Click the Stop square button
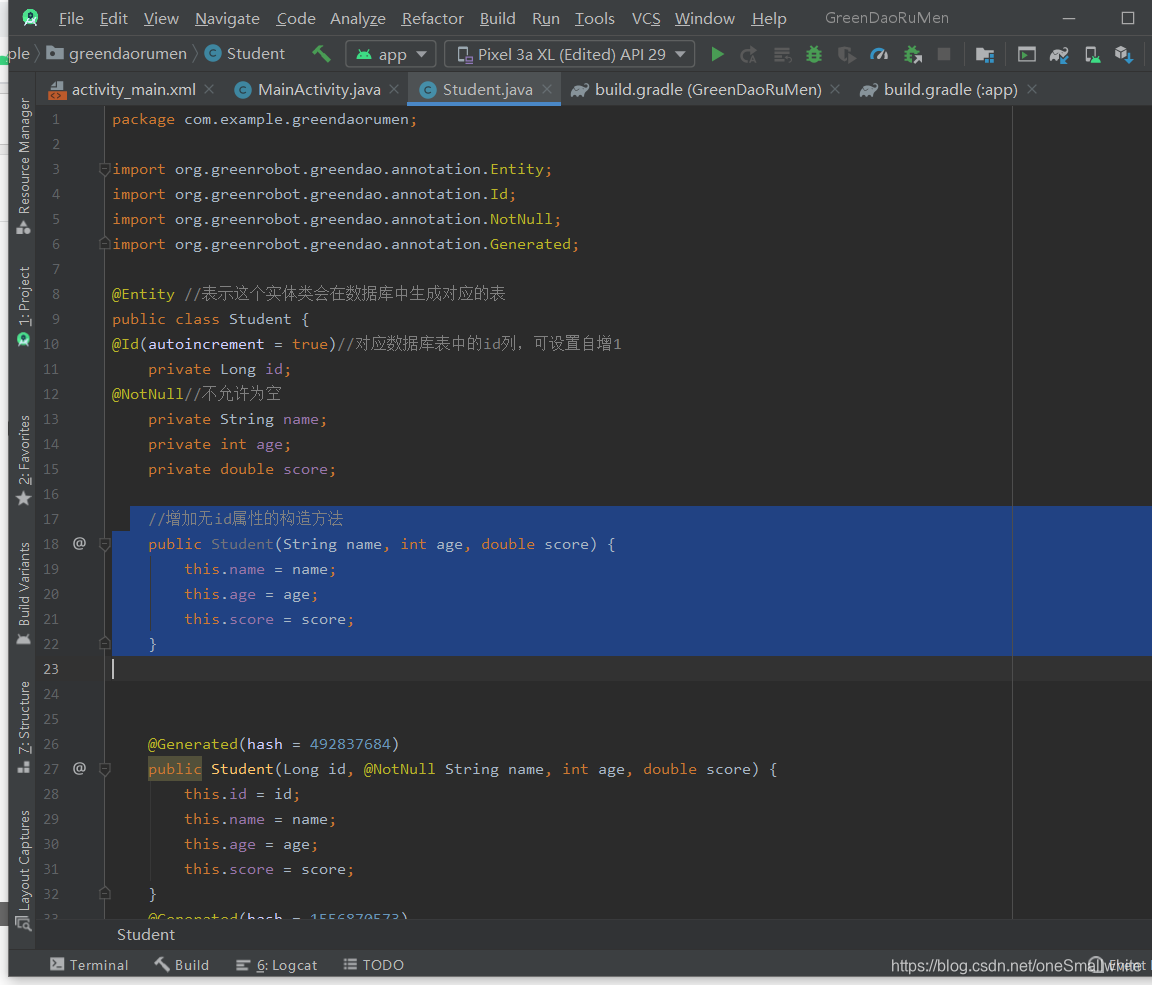 point(944,54)
